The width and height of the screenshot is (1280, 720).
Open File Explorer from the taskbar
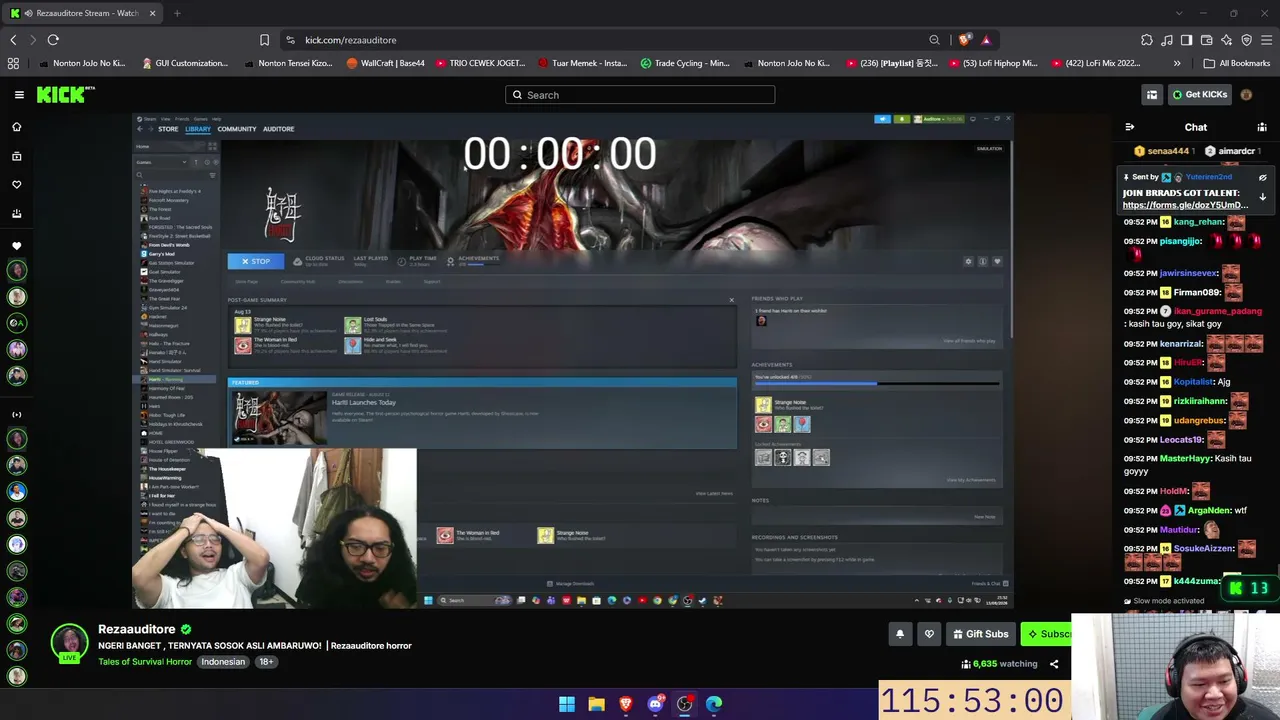596,704
